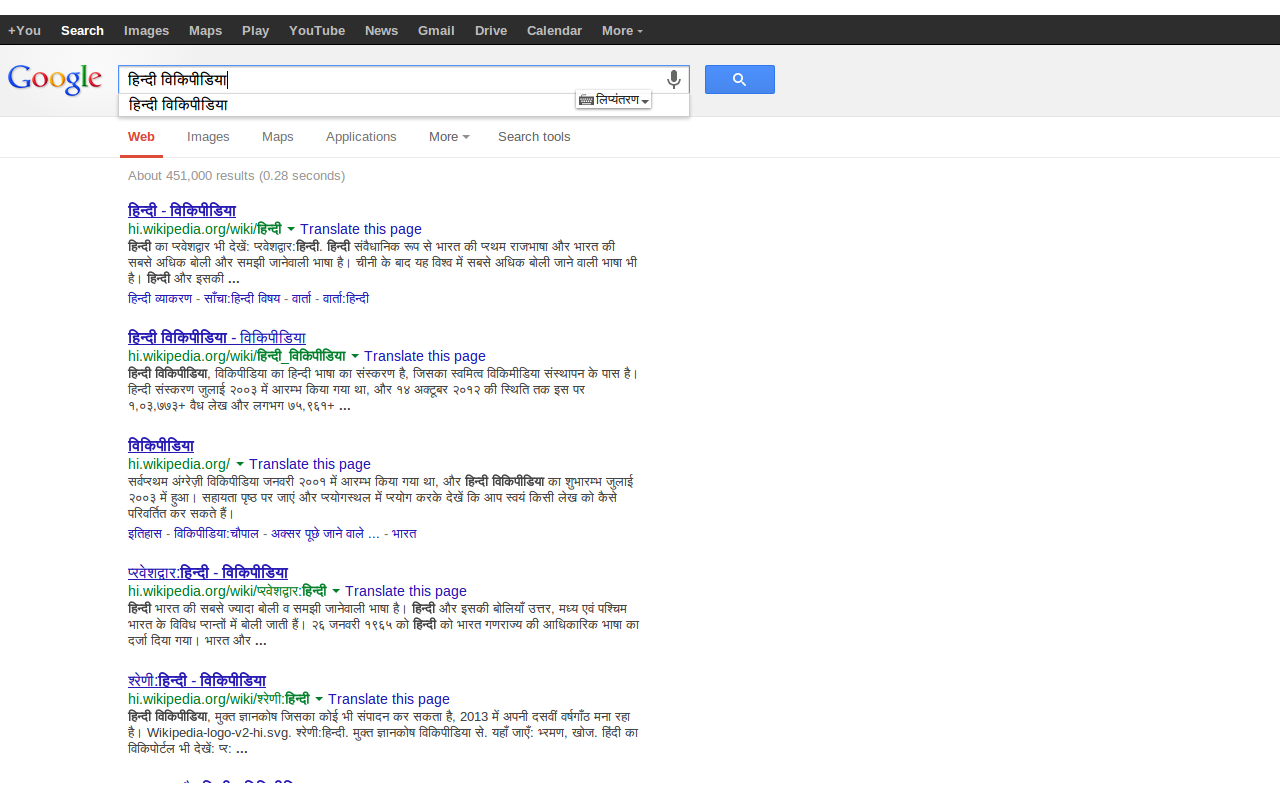Click Translate this page beside श्रेणी:हिन्दी URL
Viewport: 1280px width, 800px height.
(389, 699)
